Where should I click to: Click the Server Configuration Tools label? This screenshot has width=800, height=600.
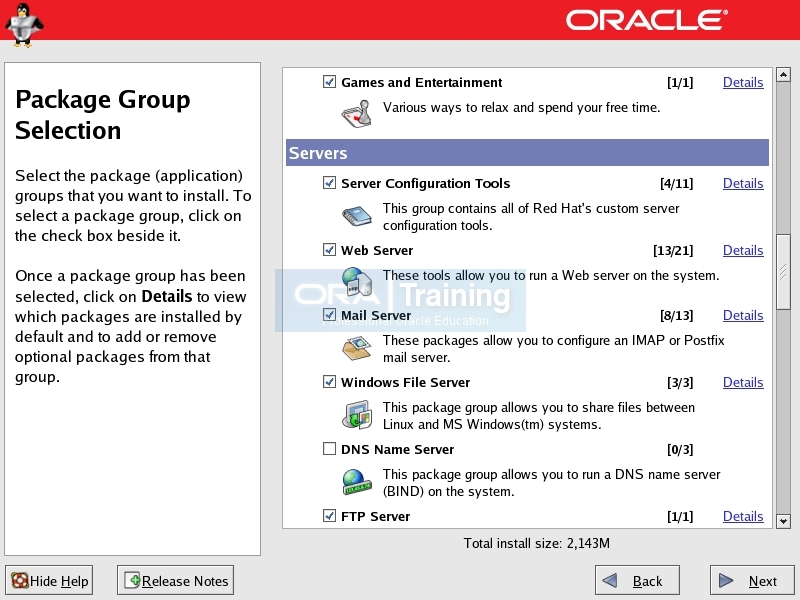coord(426,183)
